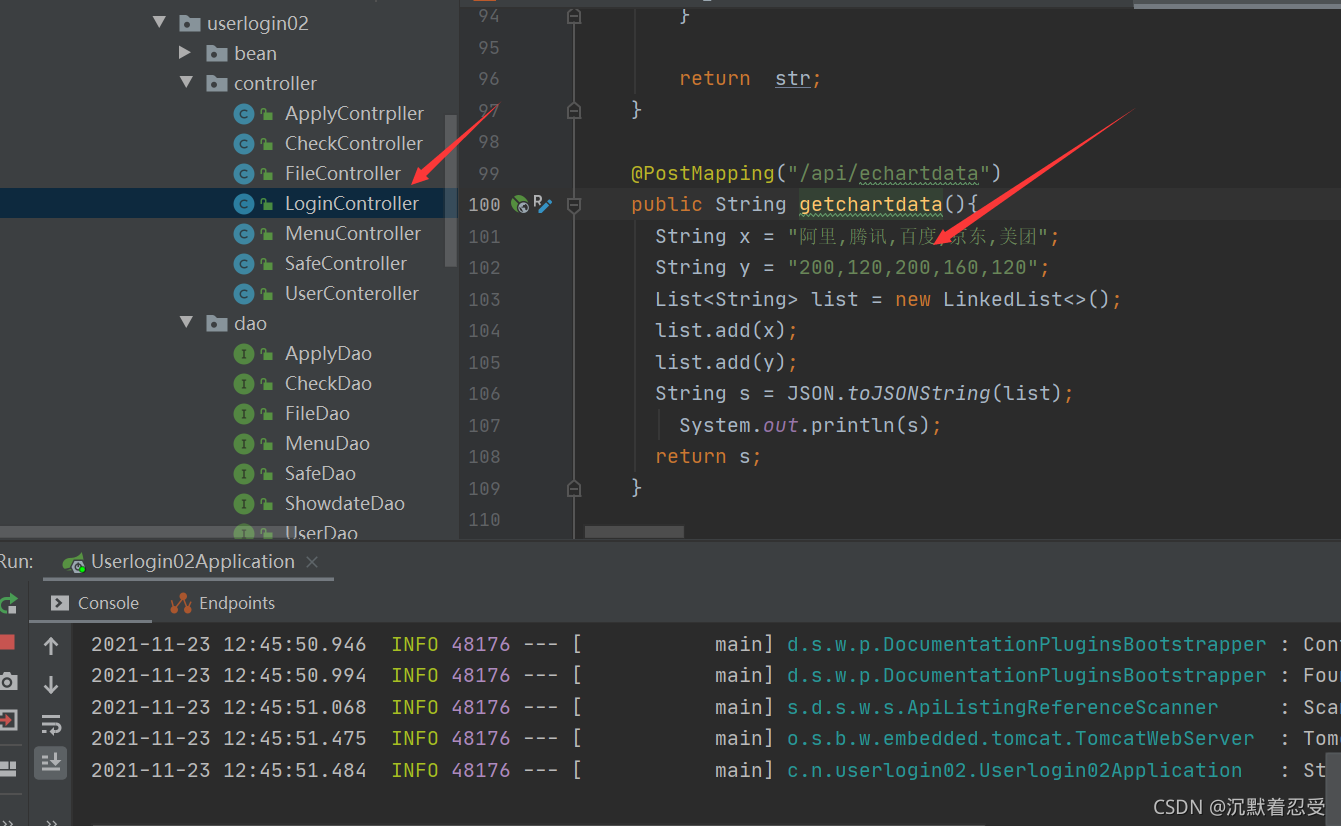Click 'return str;' statement
Viewport: 1341px width, 826px height.
tap(750, 78)
